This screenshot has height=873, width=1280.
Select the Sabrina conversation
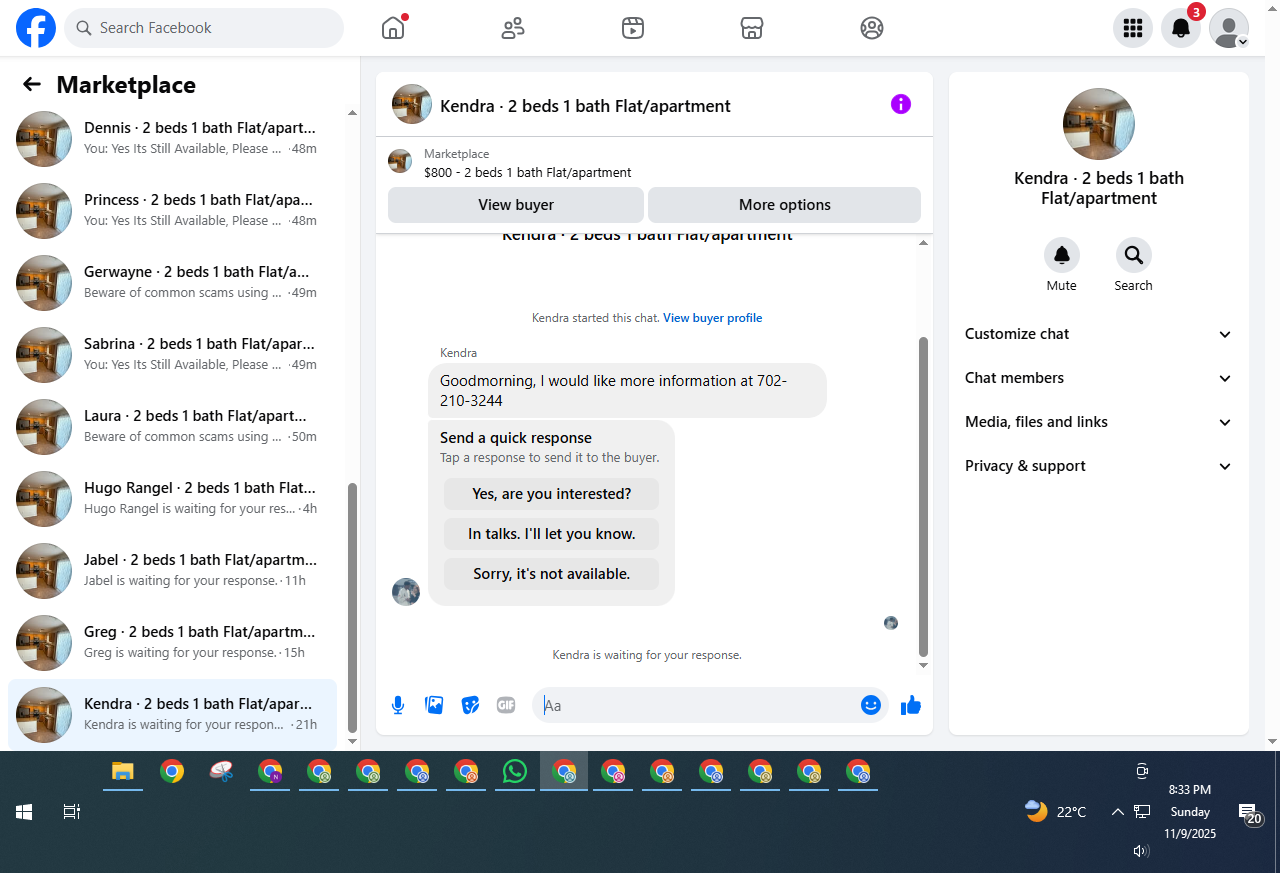(172, 355)
